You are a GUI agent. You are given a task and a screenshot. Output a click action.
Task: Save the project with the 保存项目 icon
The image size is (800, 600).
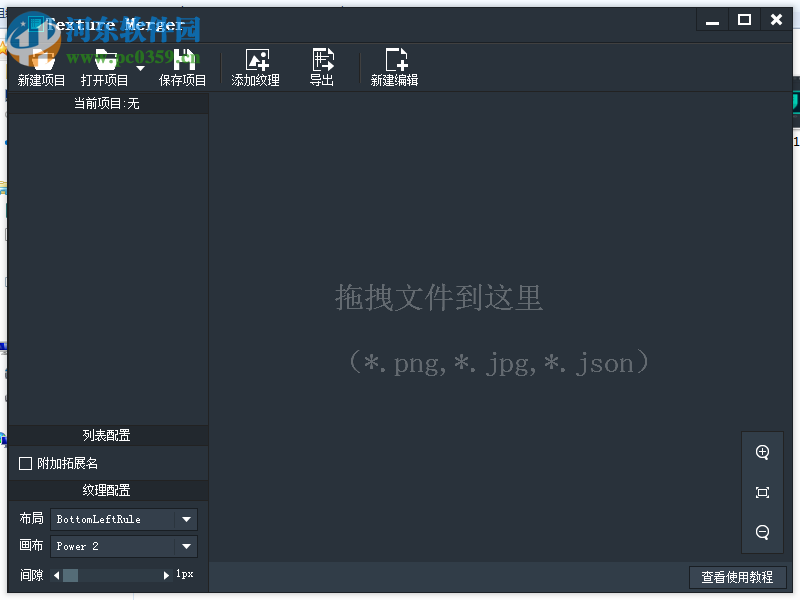(182, 60)
